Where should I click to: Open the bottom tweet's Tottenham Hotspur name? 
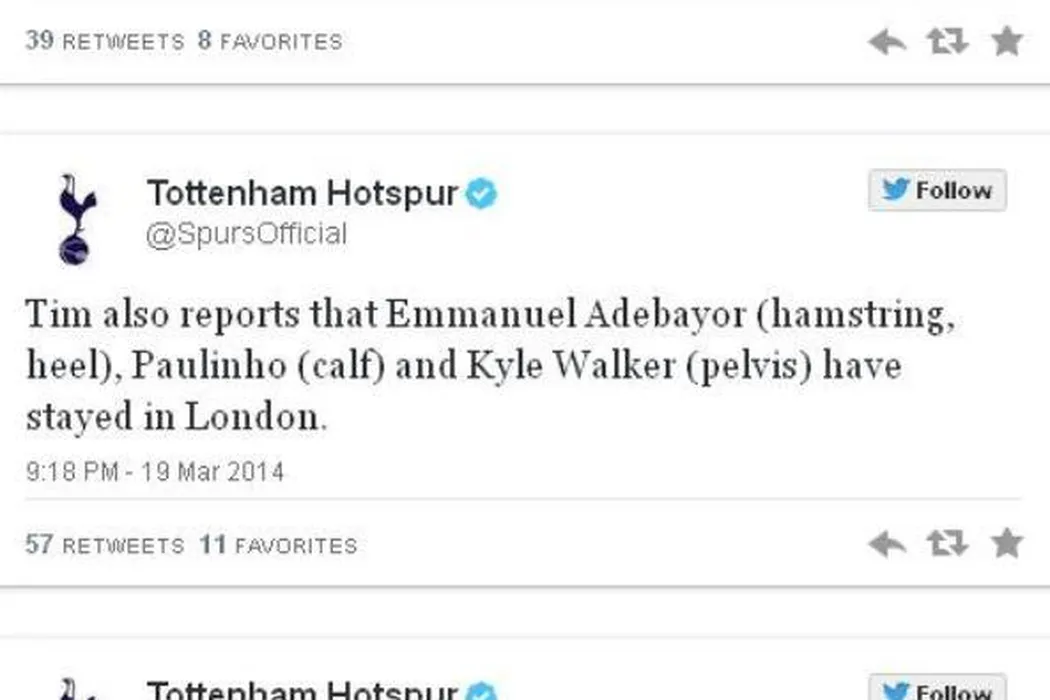303,690
